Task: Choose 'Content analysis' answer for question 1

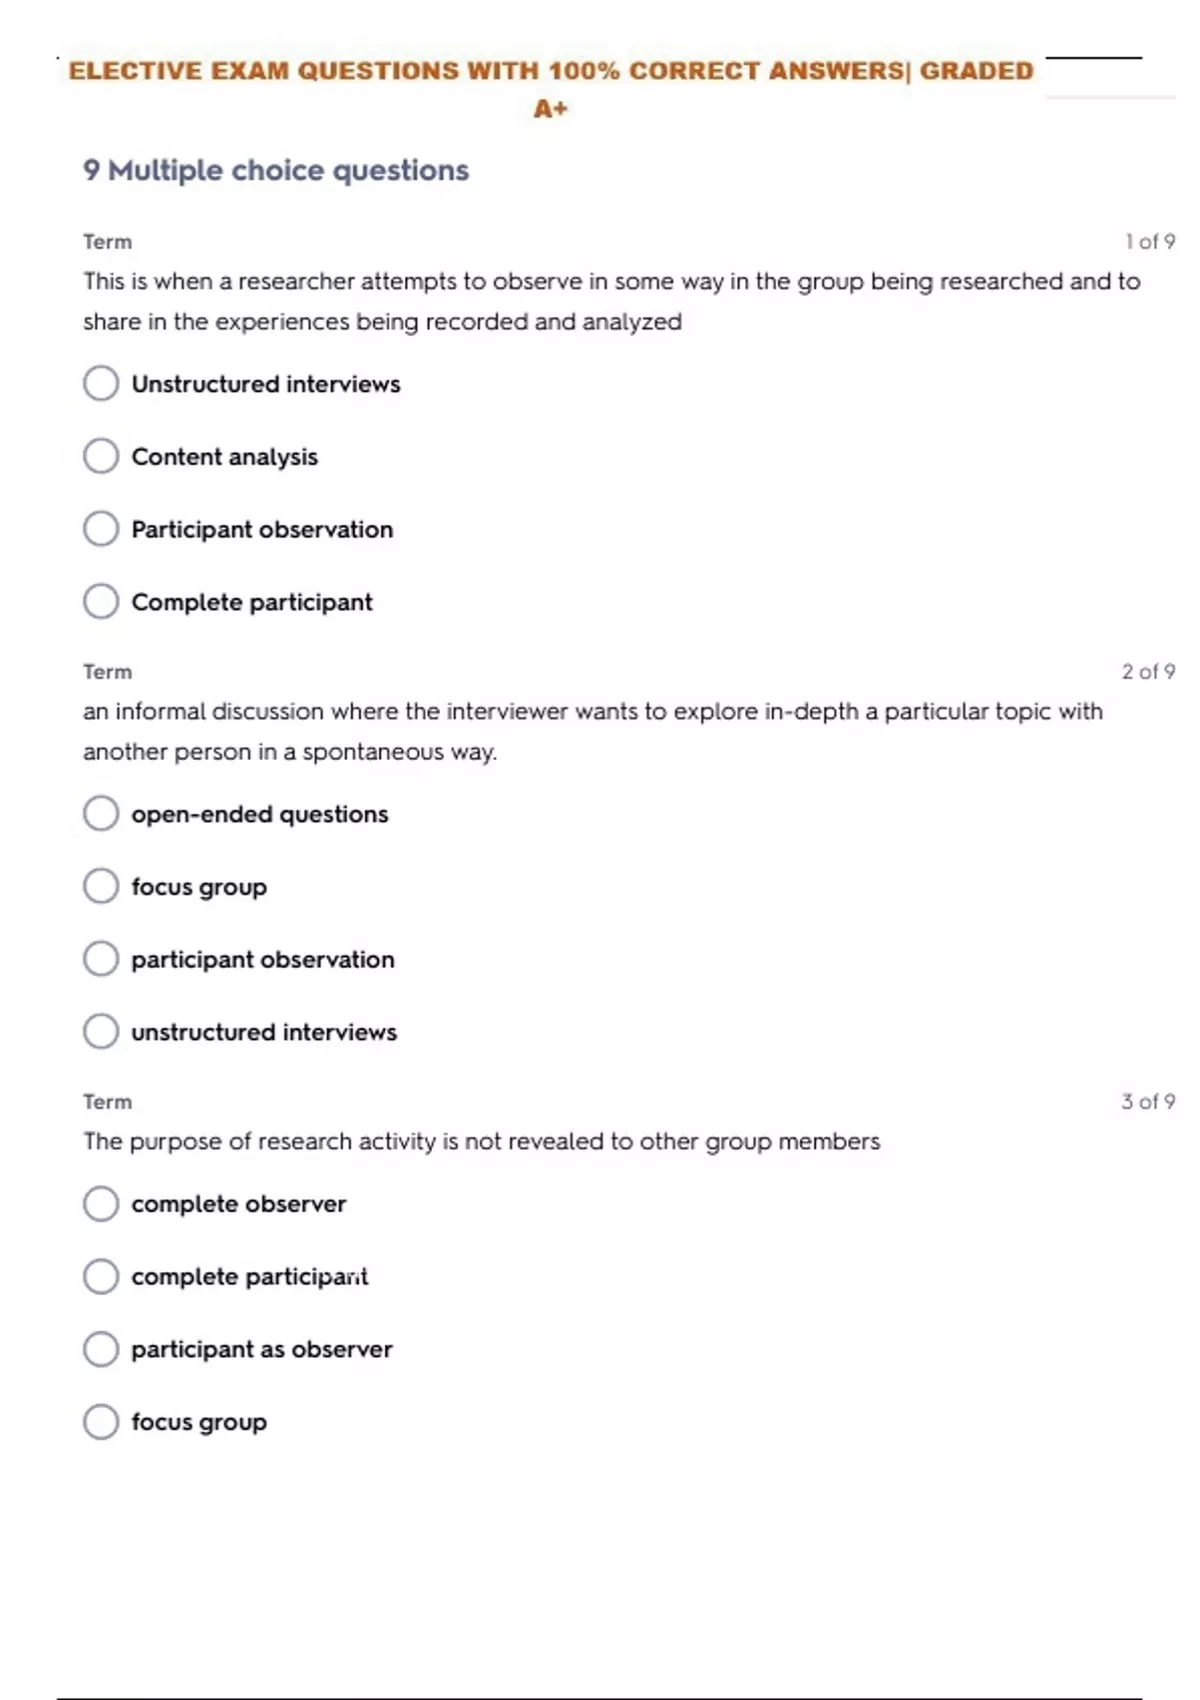Action: (x=101, y=456)
